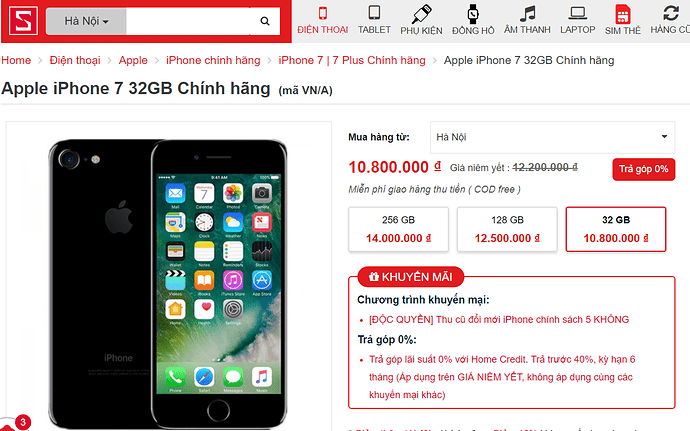Open the iPhone chính hãng breadcrumb
The image size is (690, 431).
[213, 60]
